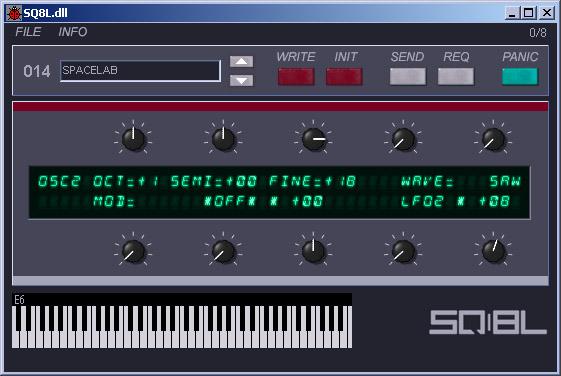Click the knob below the LFO2 label

coord(403,251)
